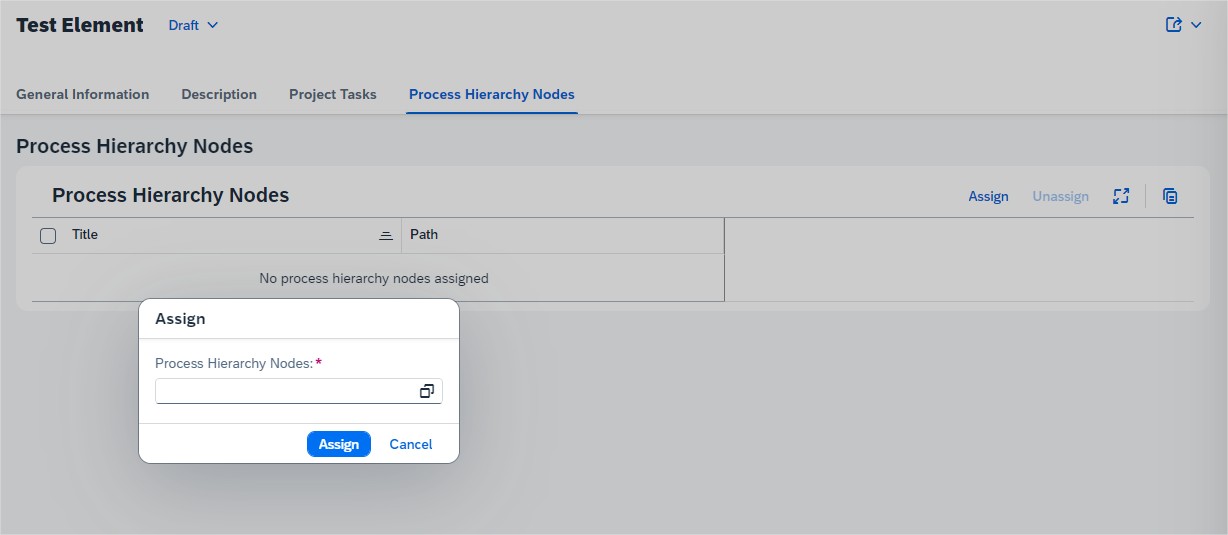Click the Title column header
1228x535 pixels.
click(x=85, y=235)
